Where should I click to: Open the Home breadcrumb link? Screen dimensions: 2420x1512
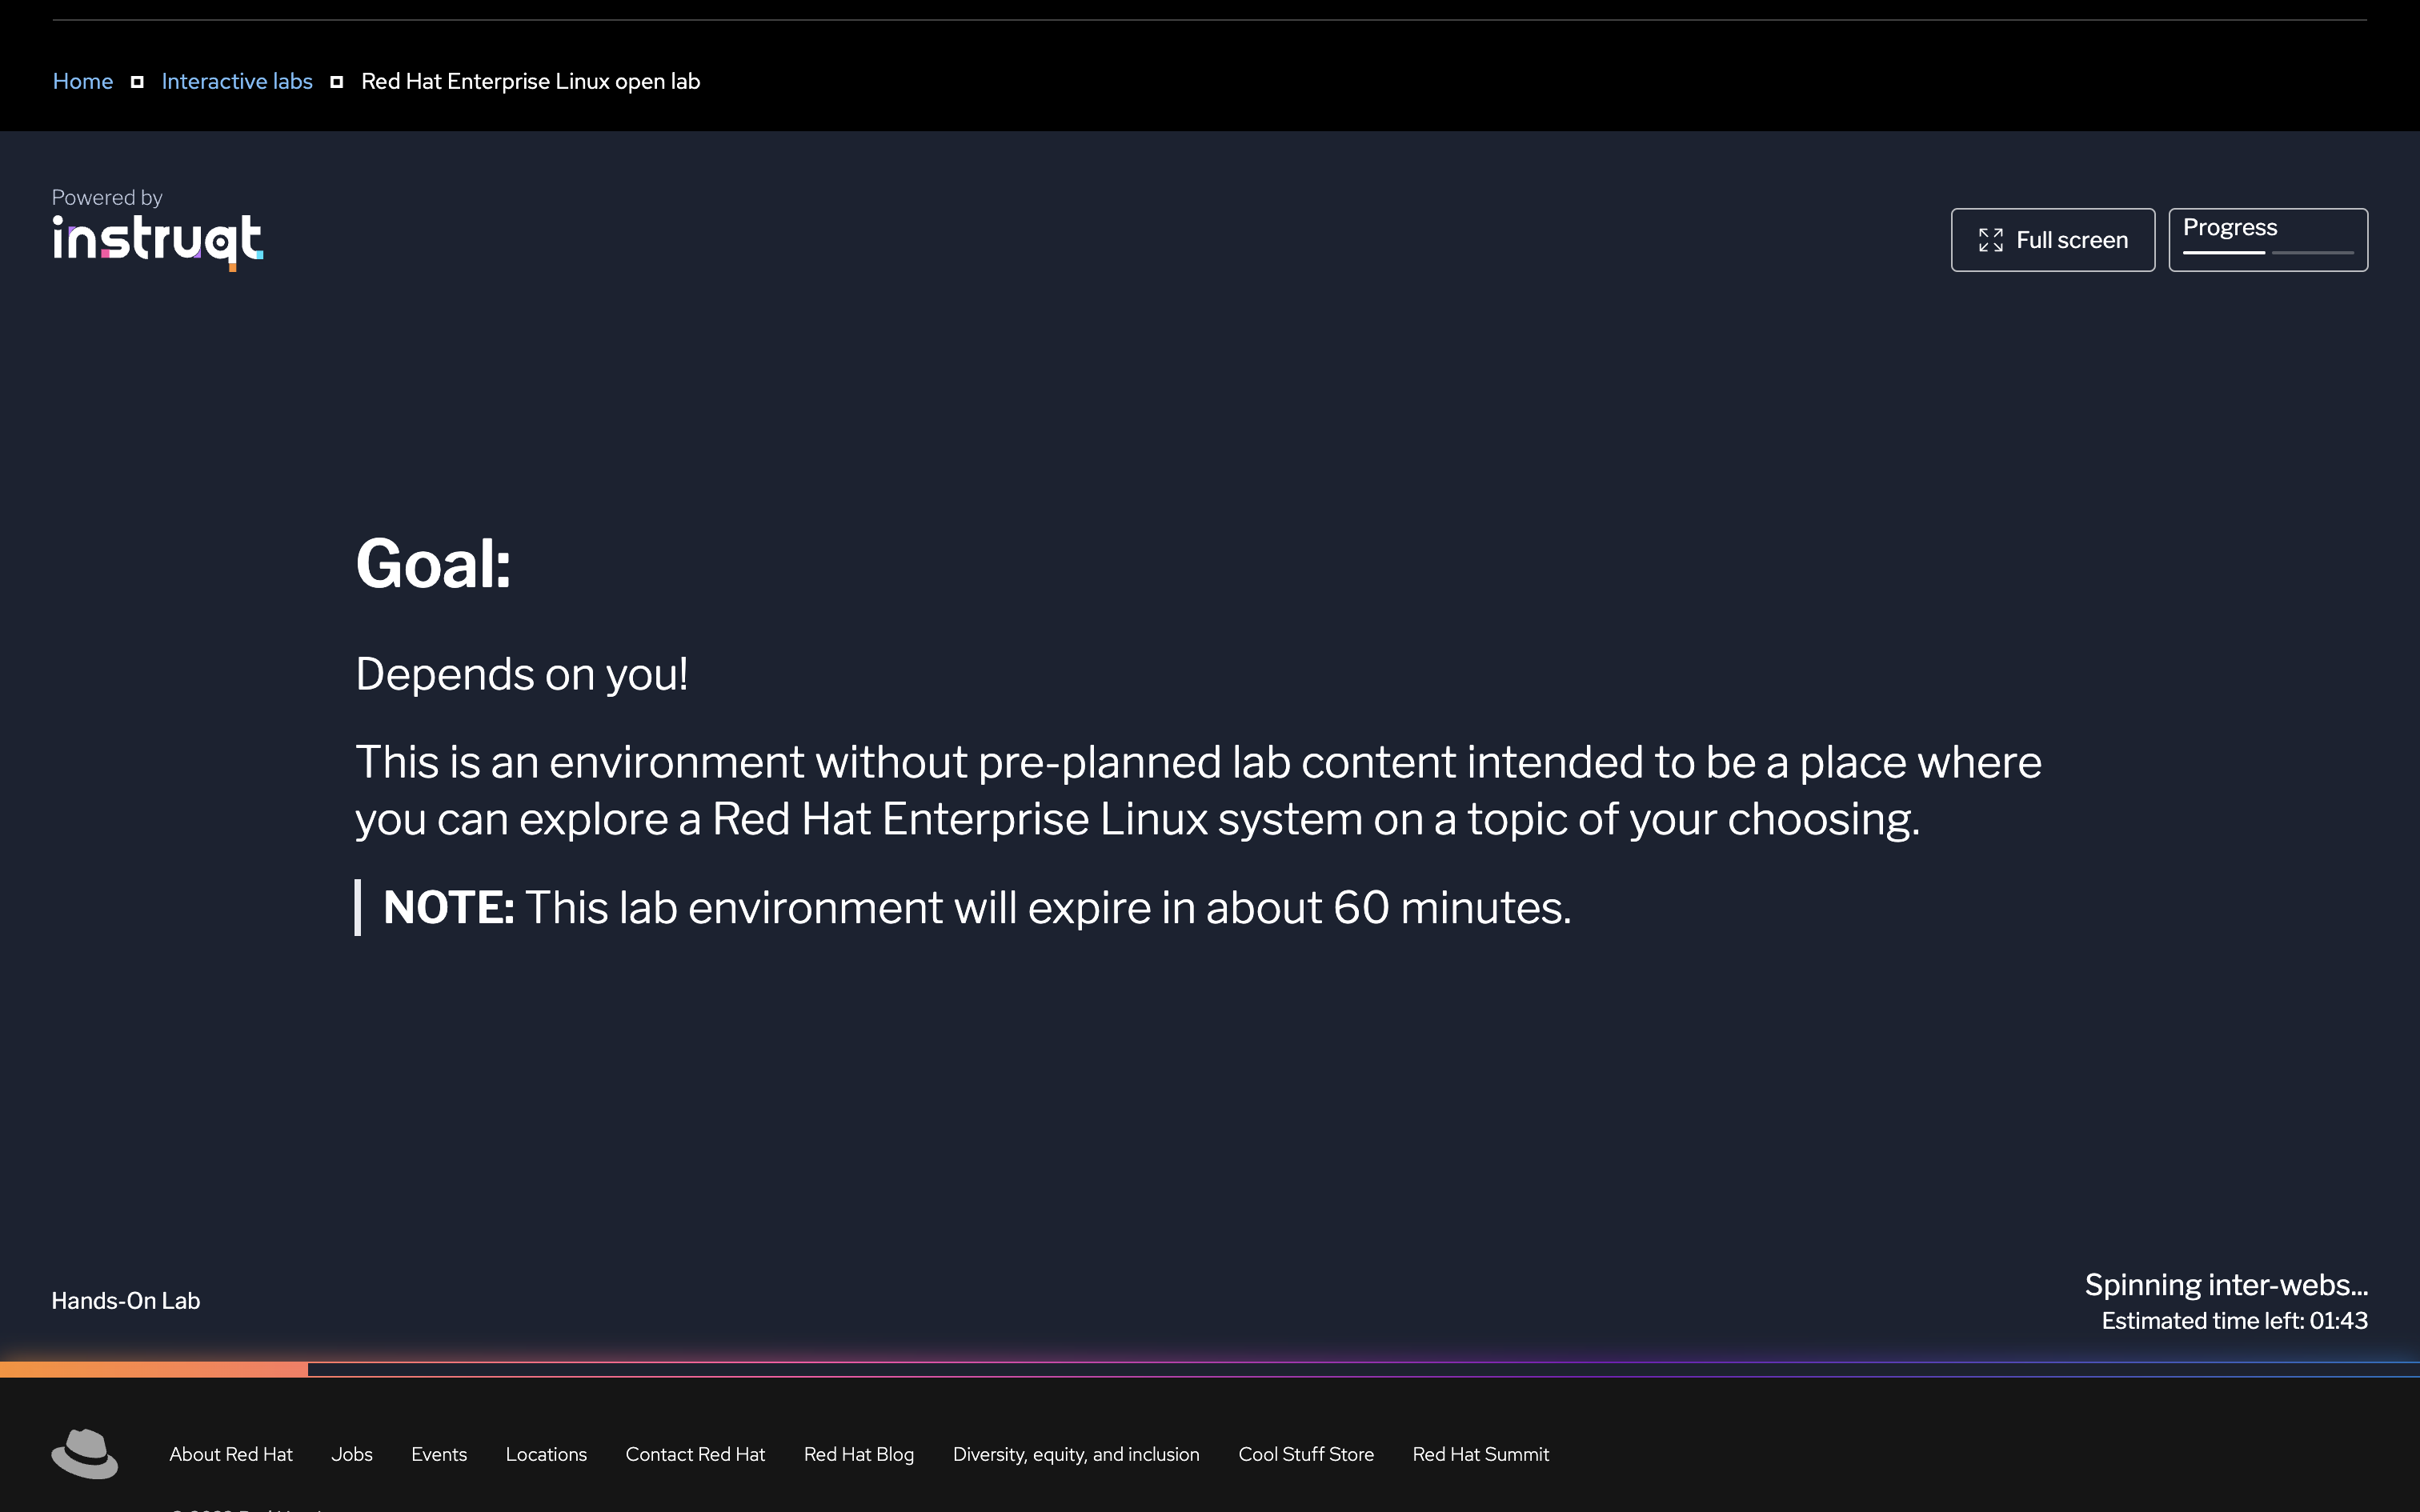(x=82, y=81)
